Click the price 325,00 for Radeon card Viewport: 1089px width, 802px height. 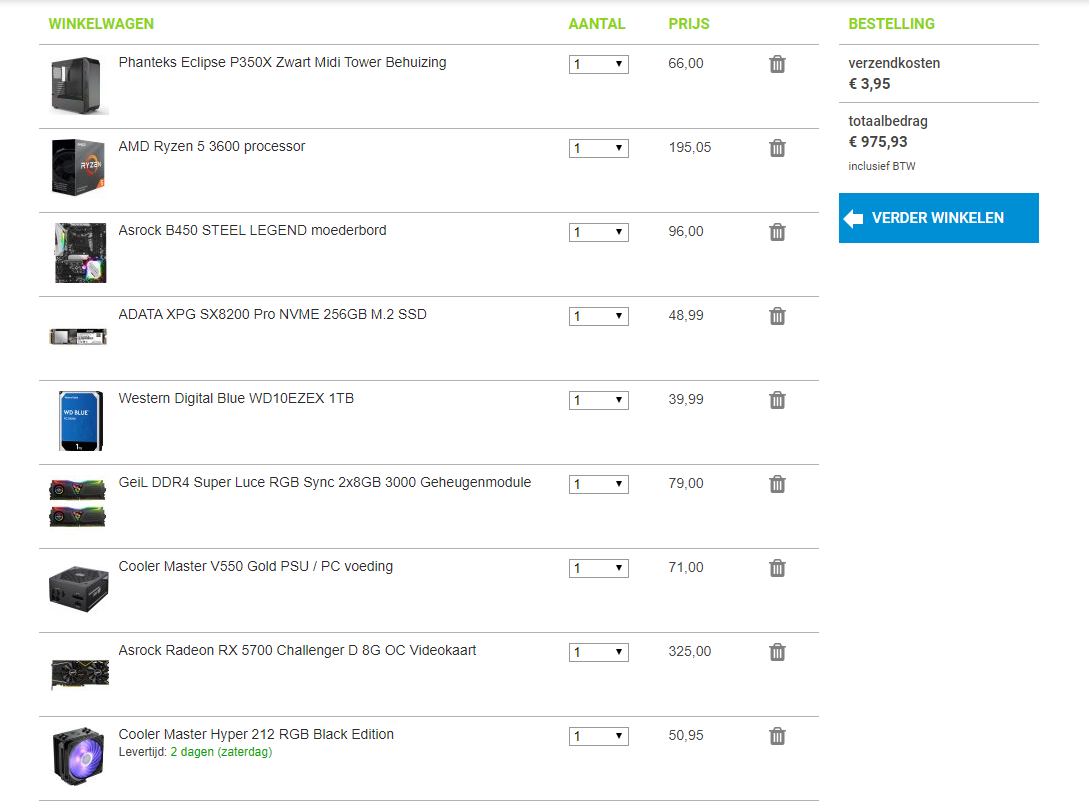click(x=690, y=651)
